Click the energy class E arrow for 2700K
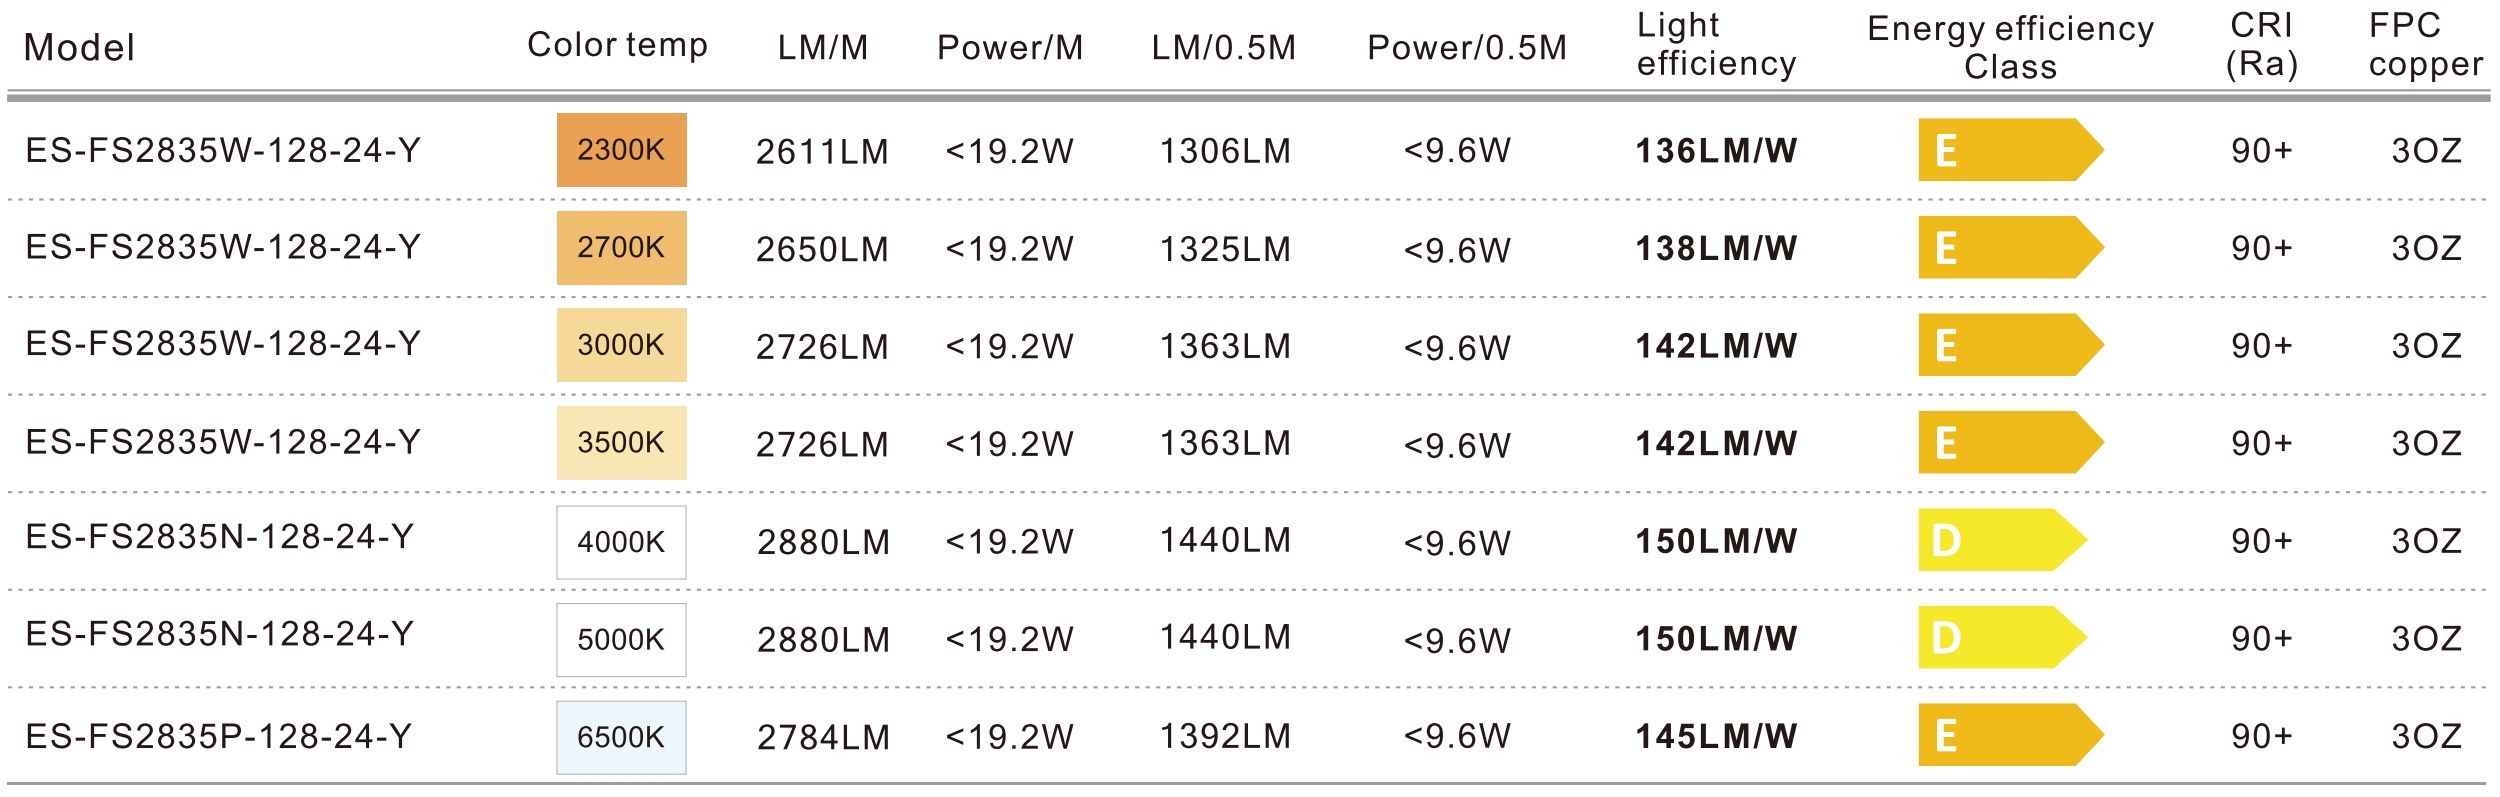 2008,247
